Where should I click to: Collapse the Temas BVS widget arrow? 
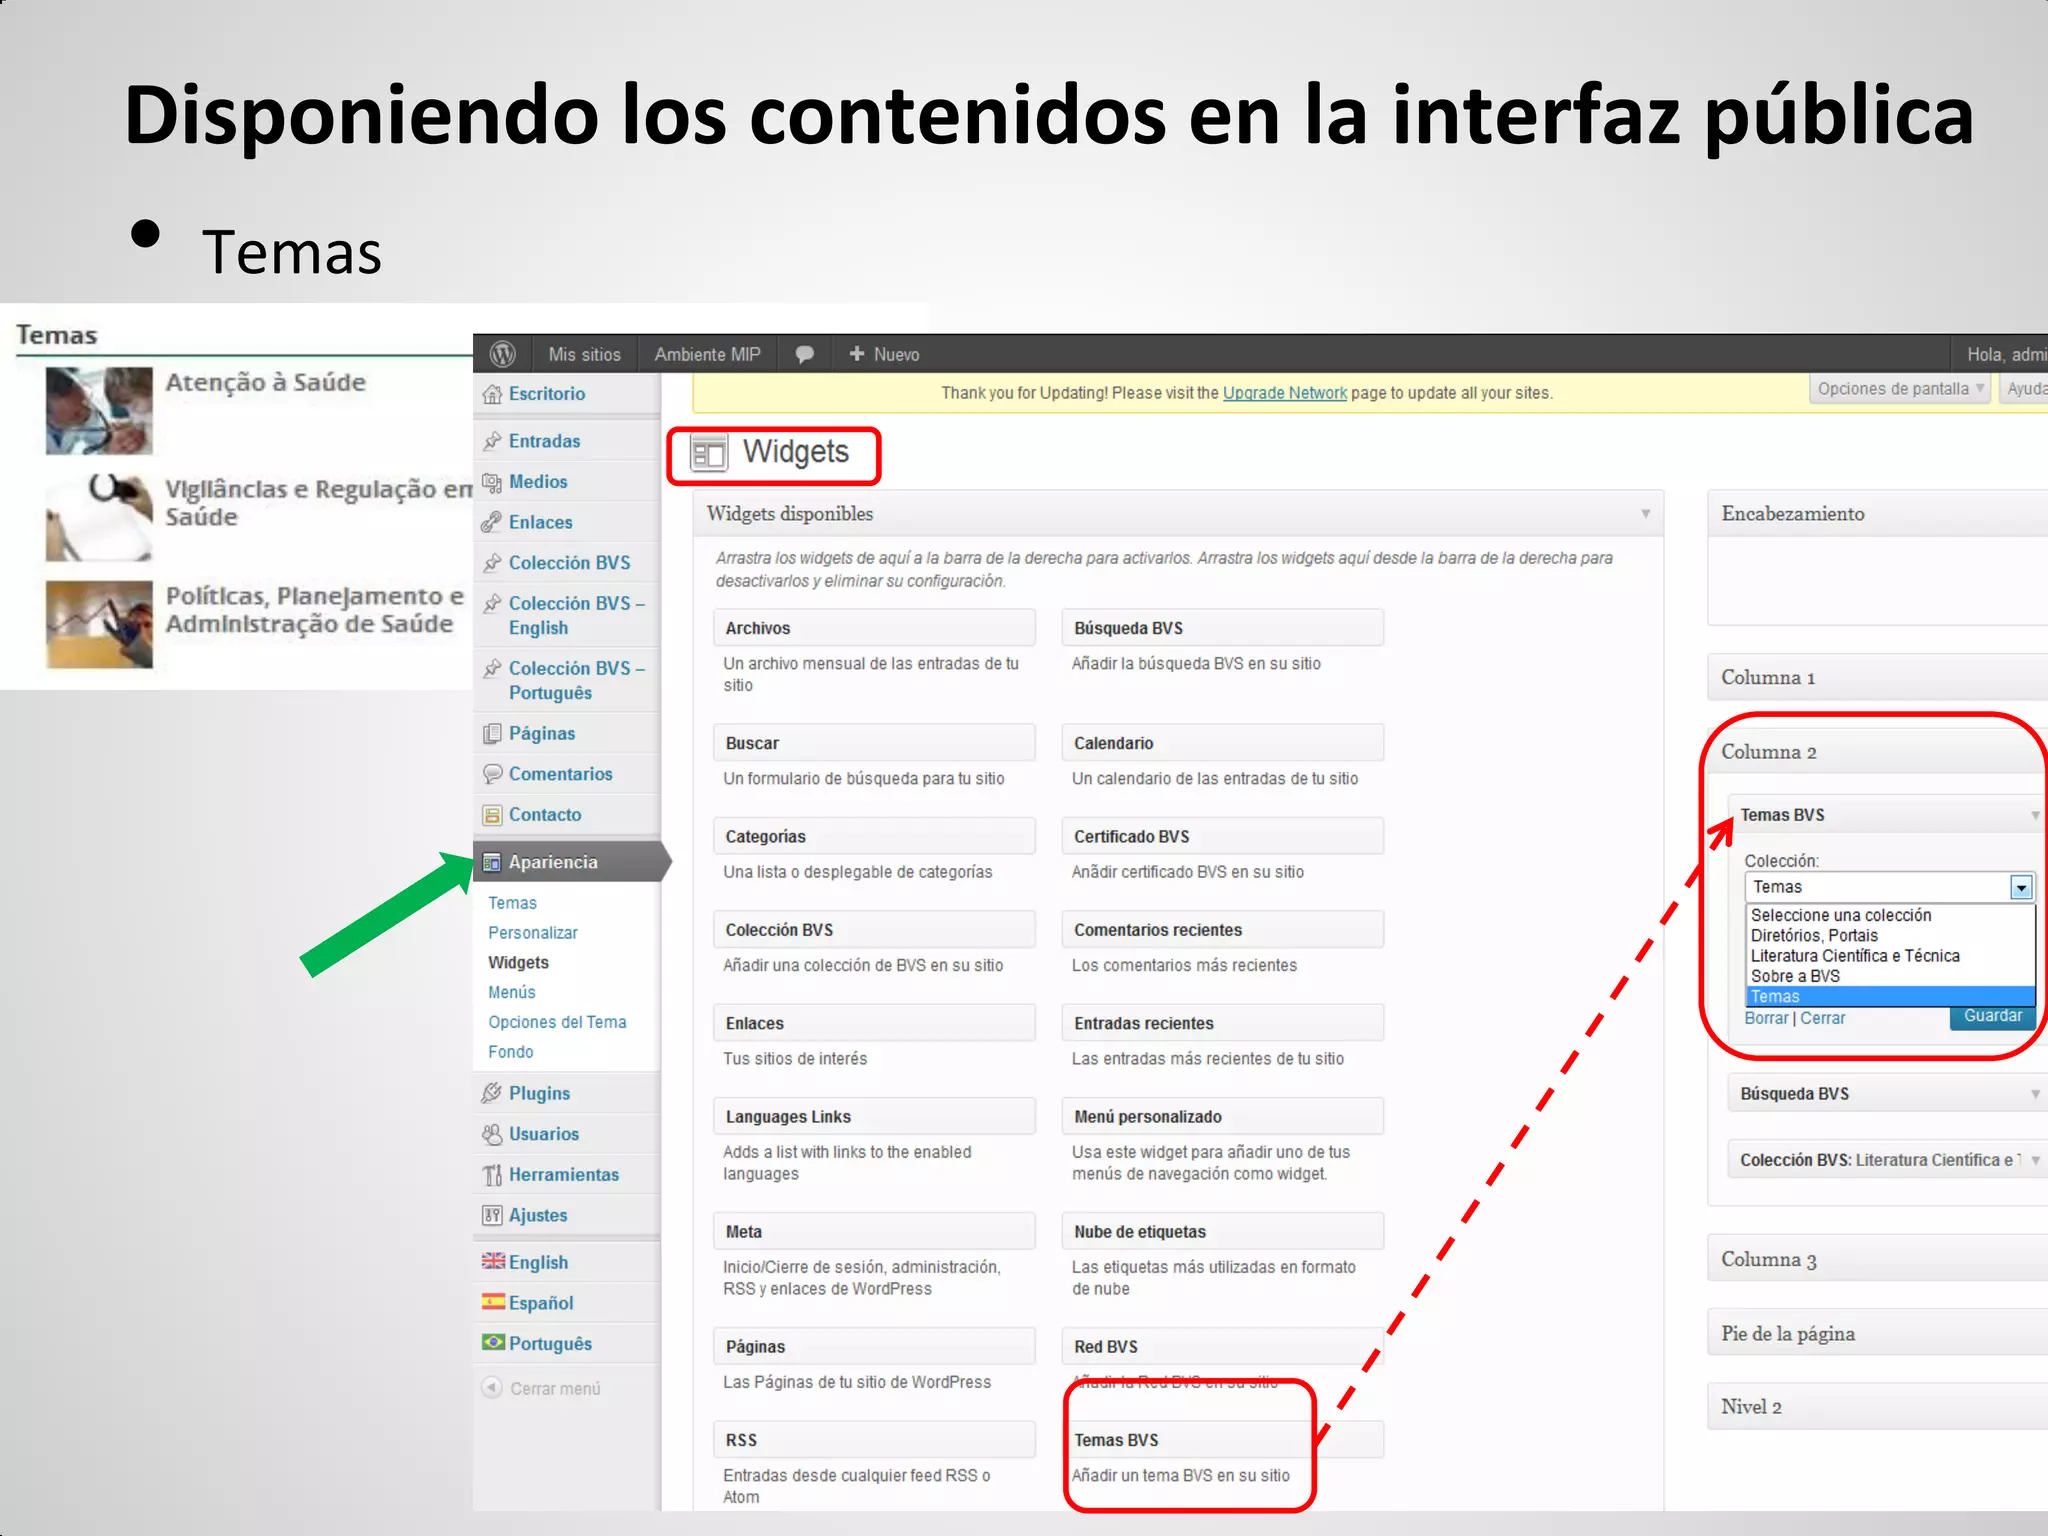(2035, 816)
